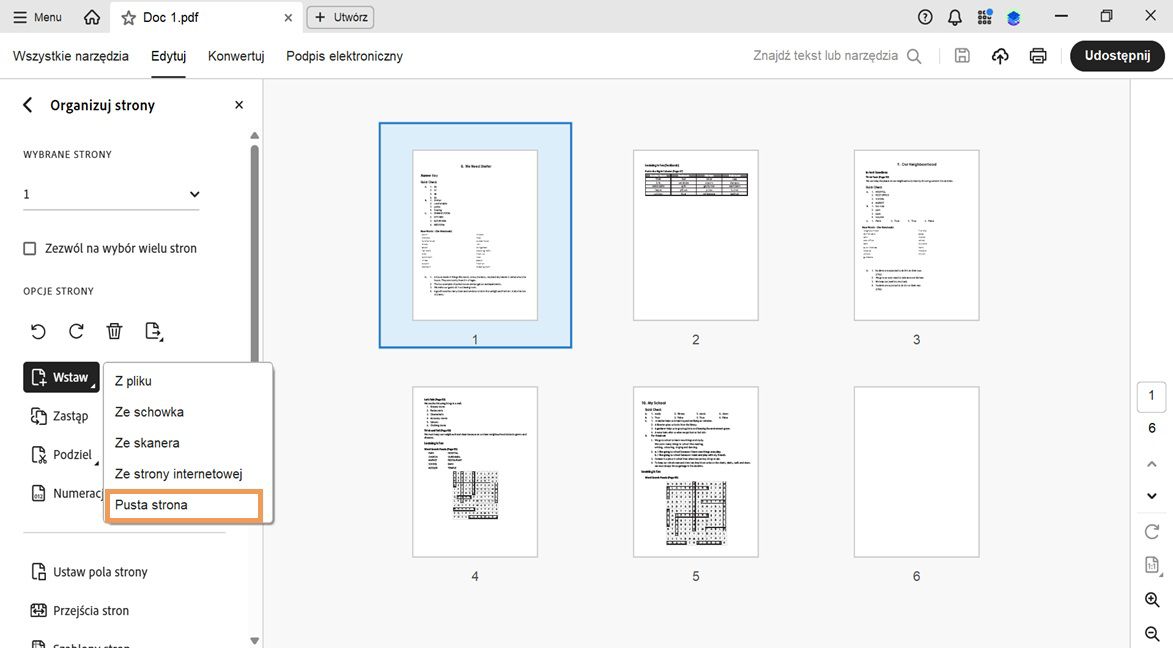
Task: Click the print icon
Action: pos(1038,55)
